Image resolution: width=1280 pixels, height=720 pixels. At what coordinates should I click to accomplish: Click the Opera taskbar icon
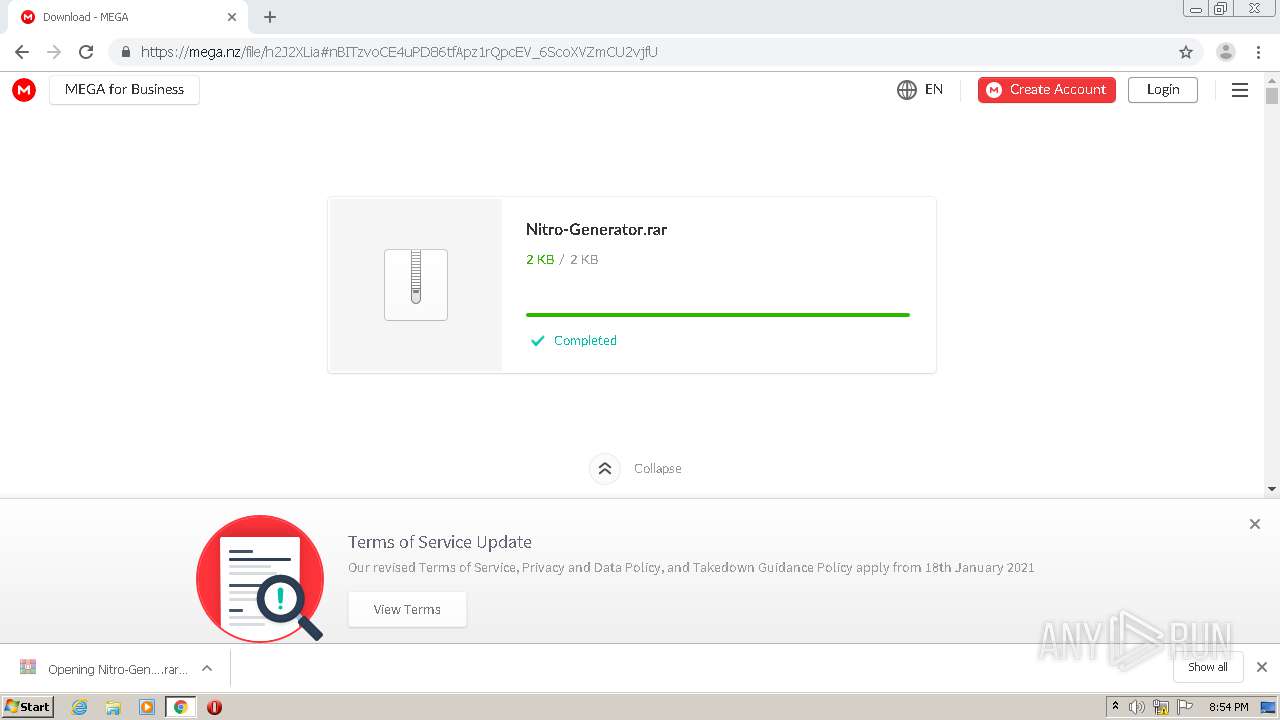[214, 707]
